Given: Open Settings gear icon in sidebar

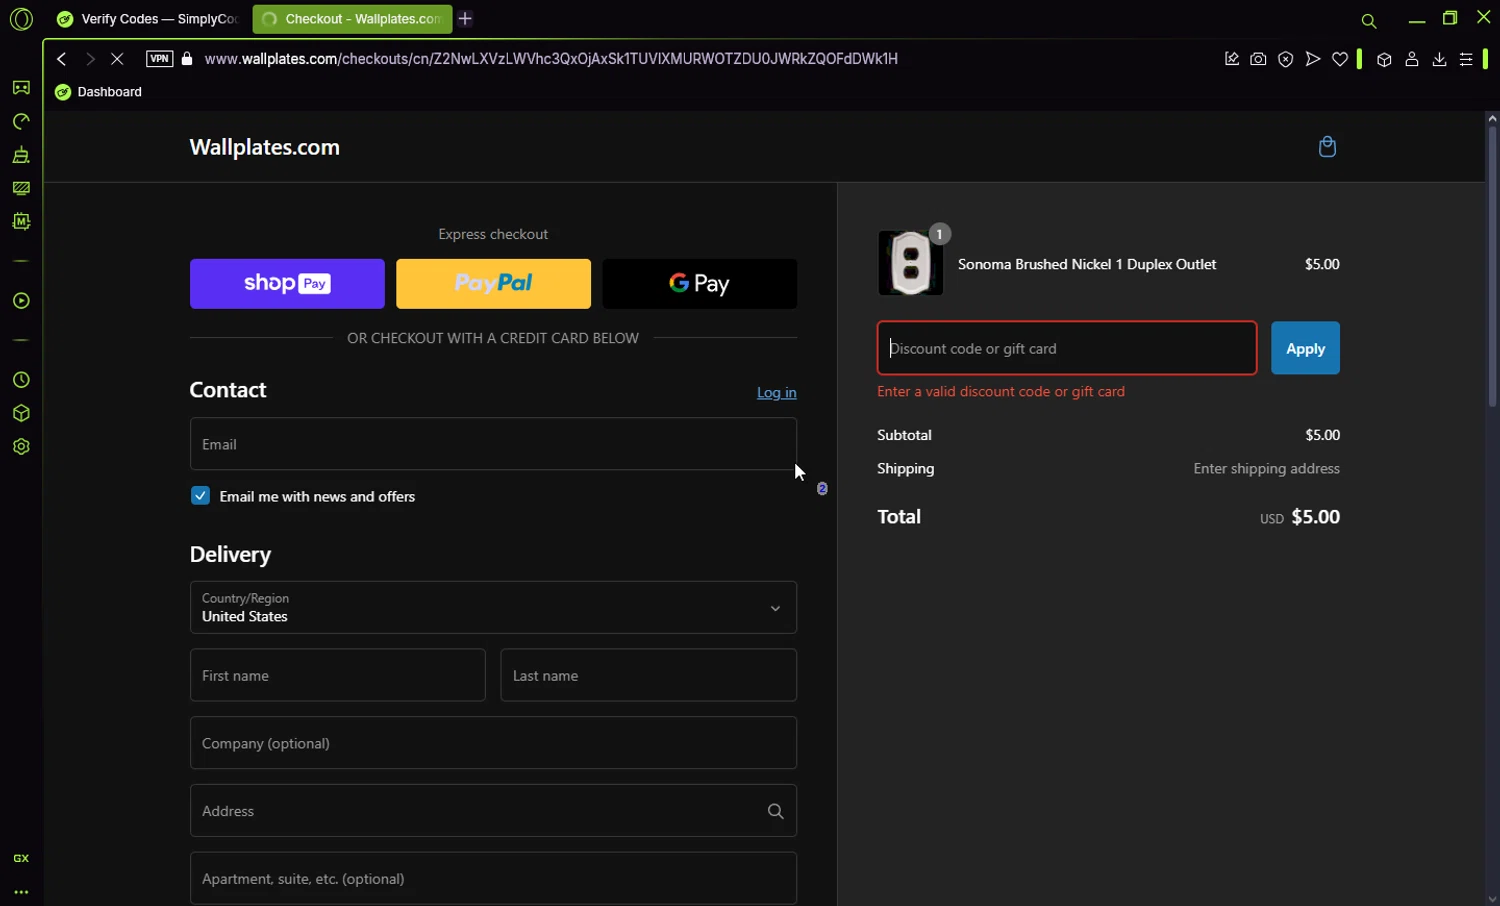Looking at the screenshot, I should click(x=21, y=447).
